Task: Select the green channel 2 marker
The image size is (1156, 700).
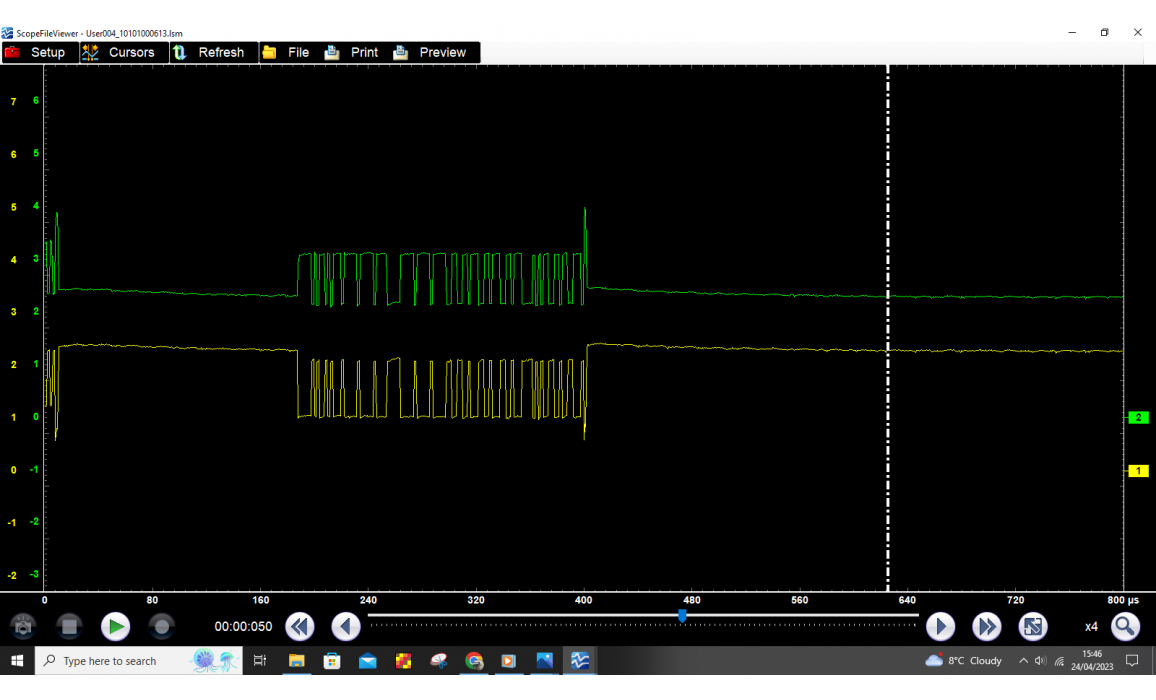Action: tap(1138, 418)
